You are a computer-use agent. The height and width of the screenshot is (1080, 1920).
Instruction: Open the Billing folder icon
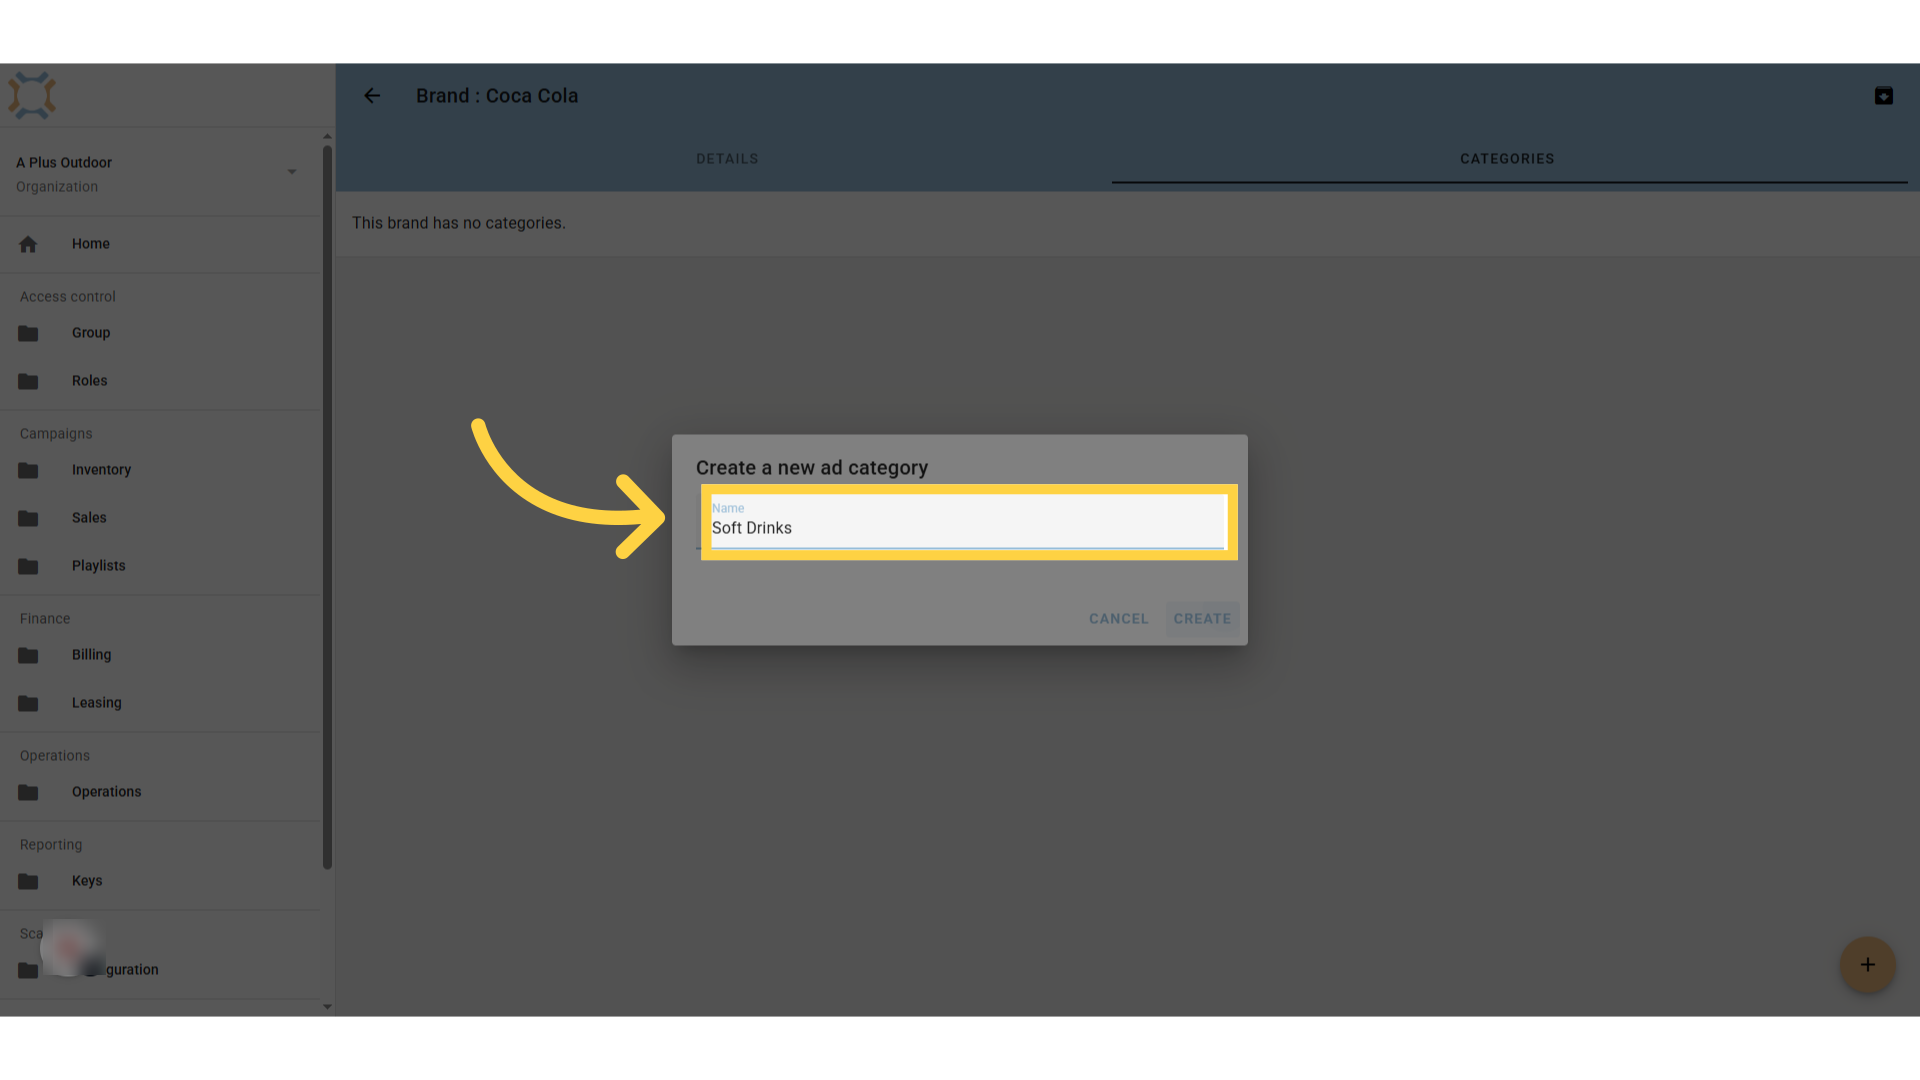(x=28, y=655)
